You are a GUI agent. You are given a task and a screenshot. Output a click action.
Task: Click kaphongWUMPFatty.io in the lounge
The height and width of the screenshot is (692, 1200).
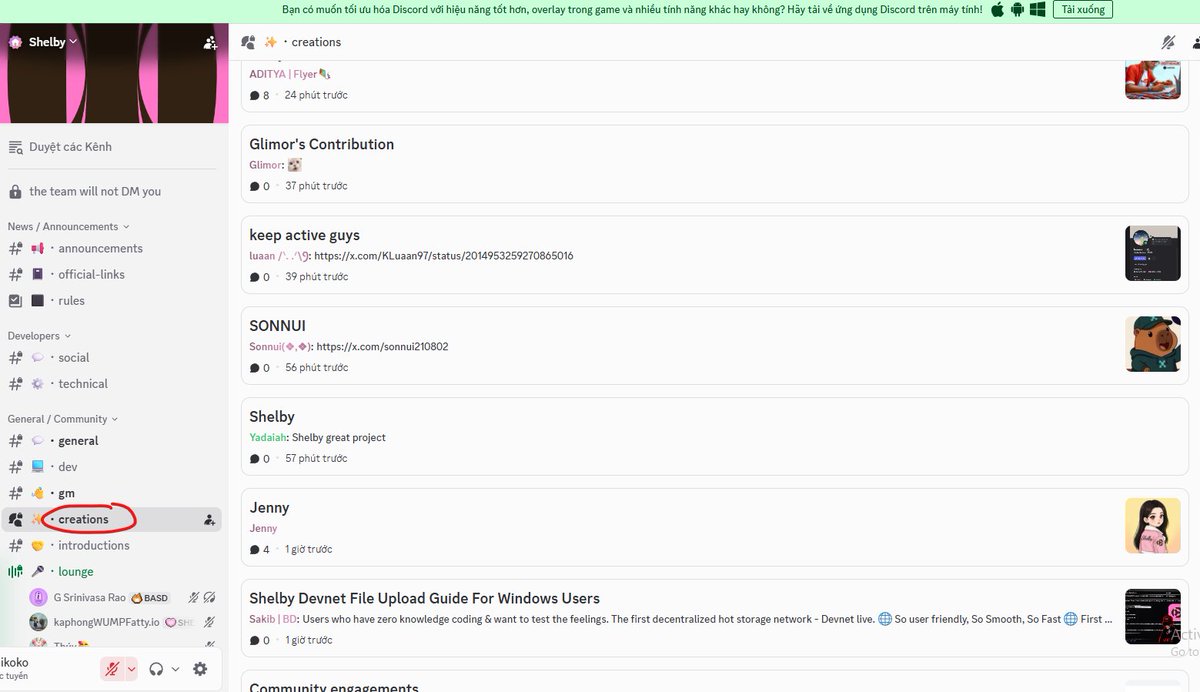point(106,622)
